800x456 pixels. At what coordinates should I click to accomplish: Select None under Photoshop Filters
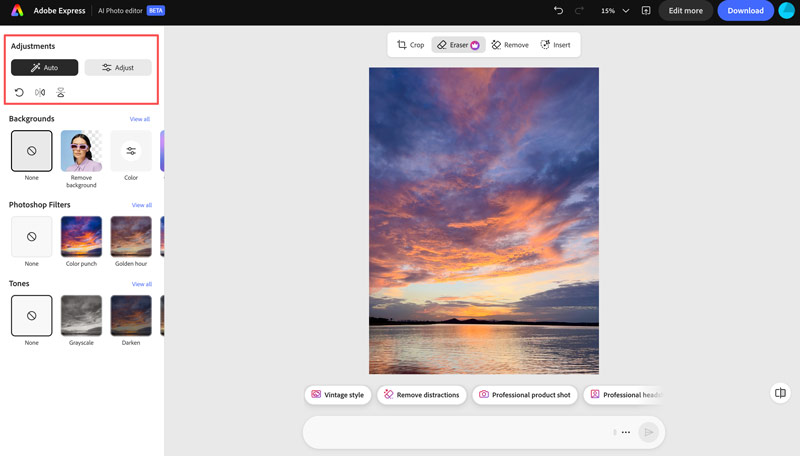click(32, 237)
